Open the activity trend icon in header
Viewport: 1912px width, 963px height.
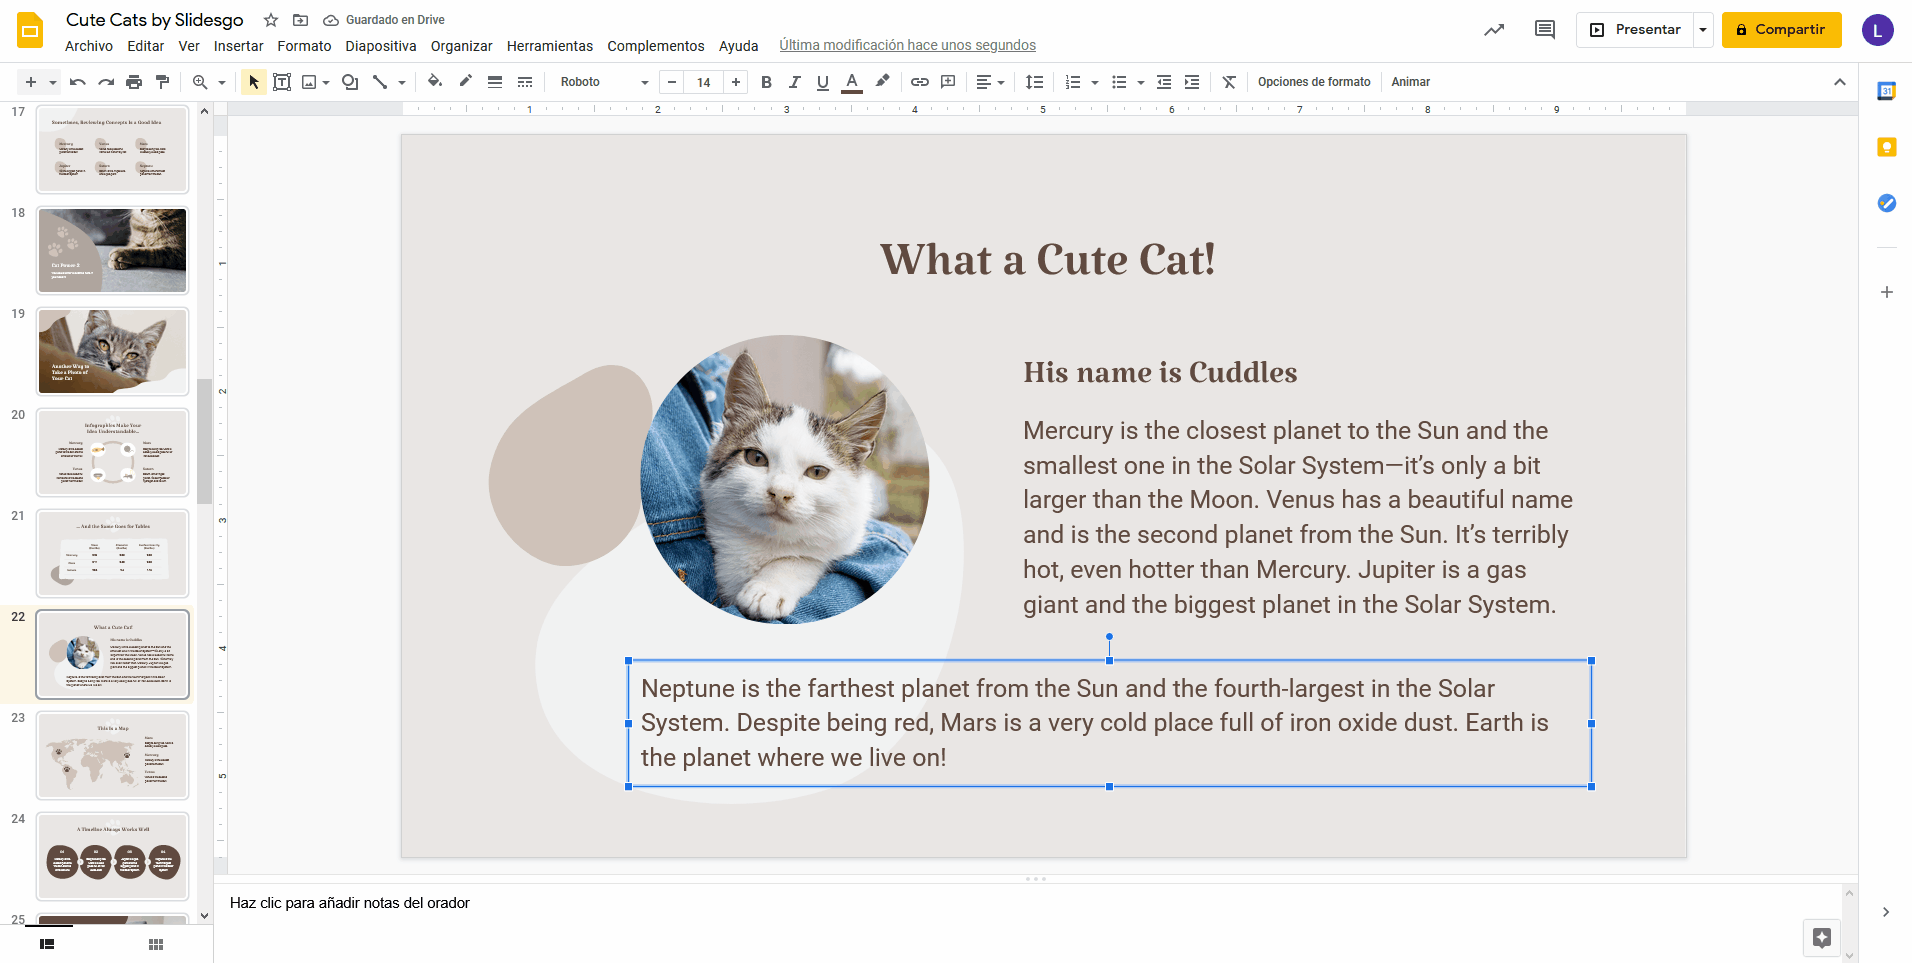coord(1494,30)
